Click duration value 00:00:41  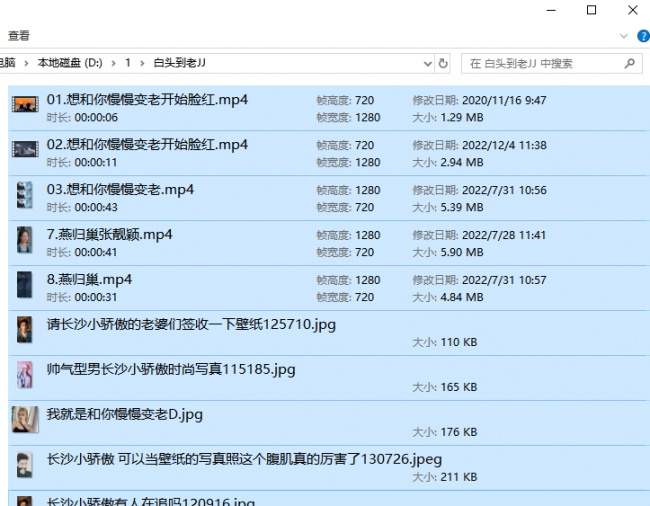click(96, 252)
